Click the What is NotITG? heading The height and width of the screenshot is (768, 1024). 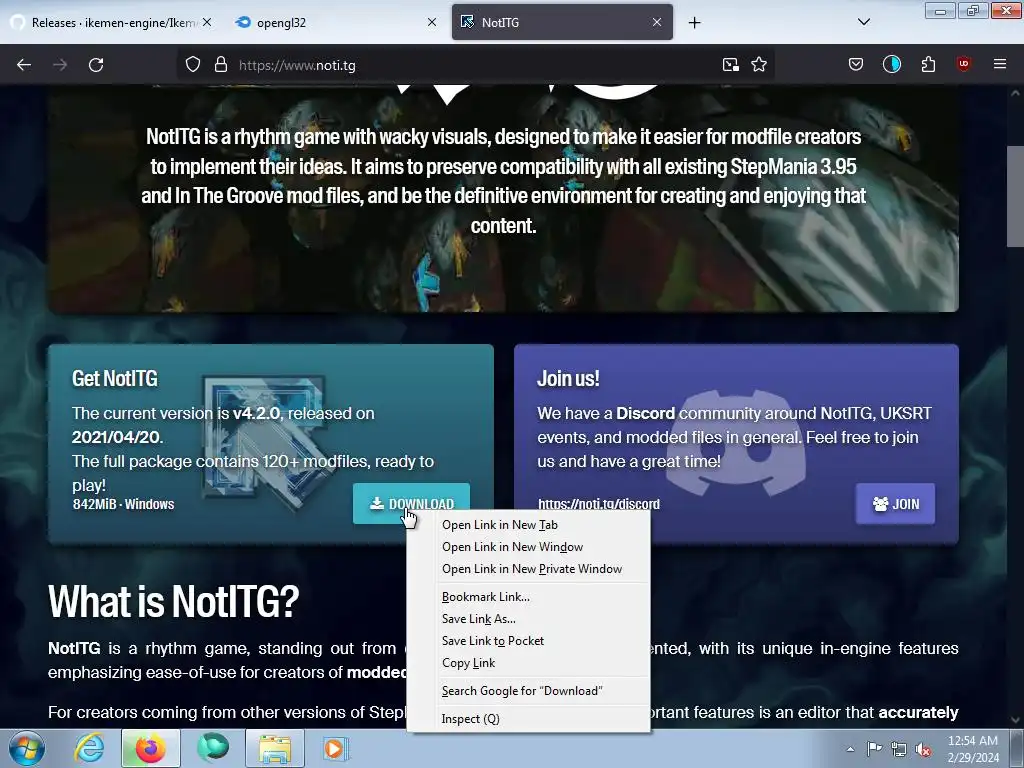pyautogui.click(x=173, y=601)
